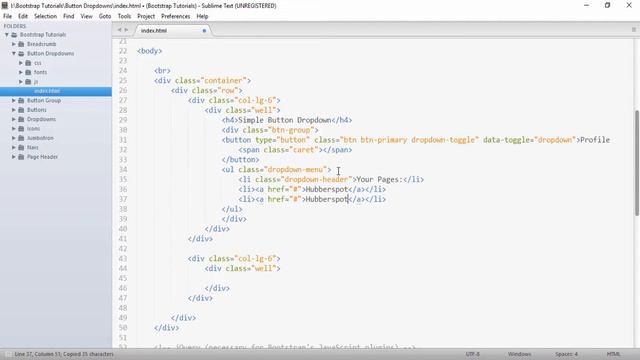Click the Jumbotron folder icon
The height and width of the screenshot is (360, 640).
[x=21, y=138]
